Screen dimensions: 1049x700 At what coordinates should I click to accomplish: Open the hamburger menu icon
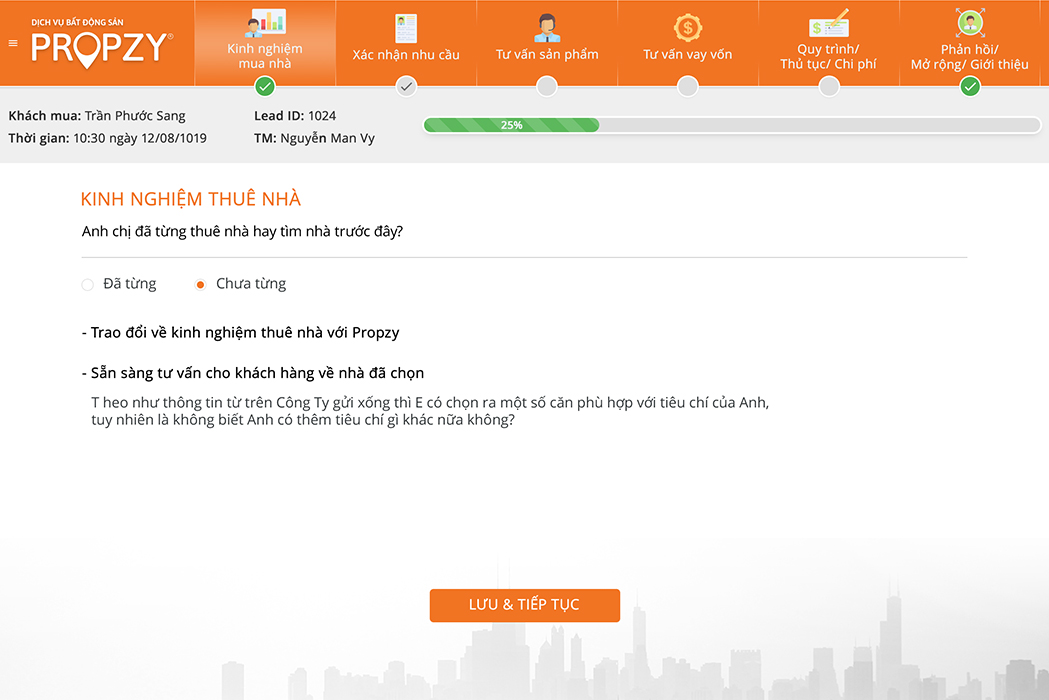tap(13, 43)
